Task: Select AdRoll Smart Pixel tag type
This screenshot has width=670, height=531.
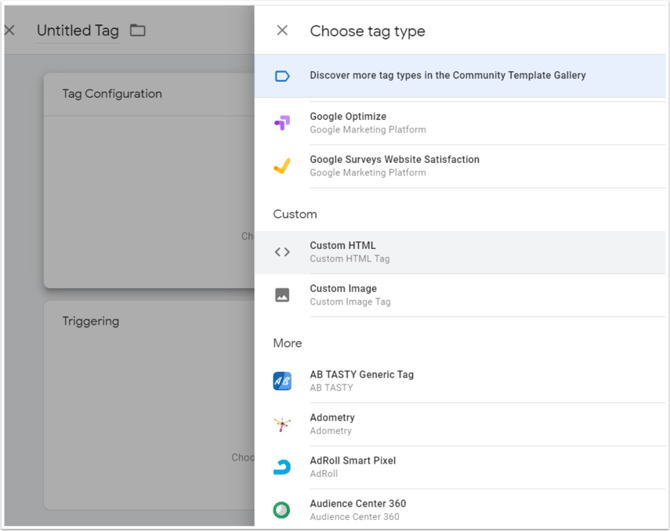Action: (460, 467)
